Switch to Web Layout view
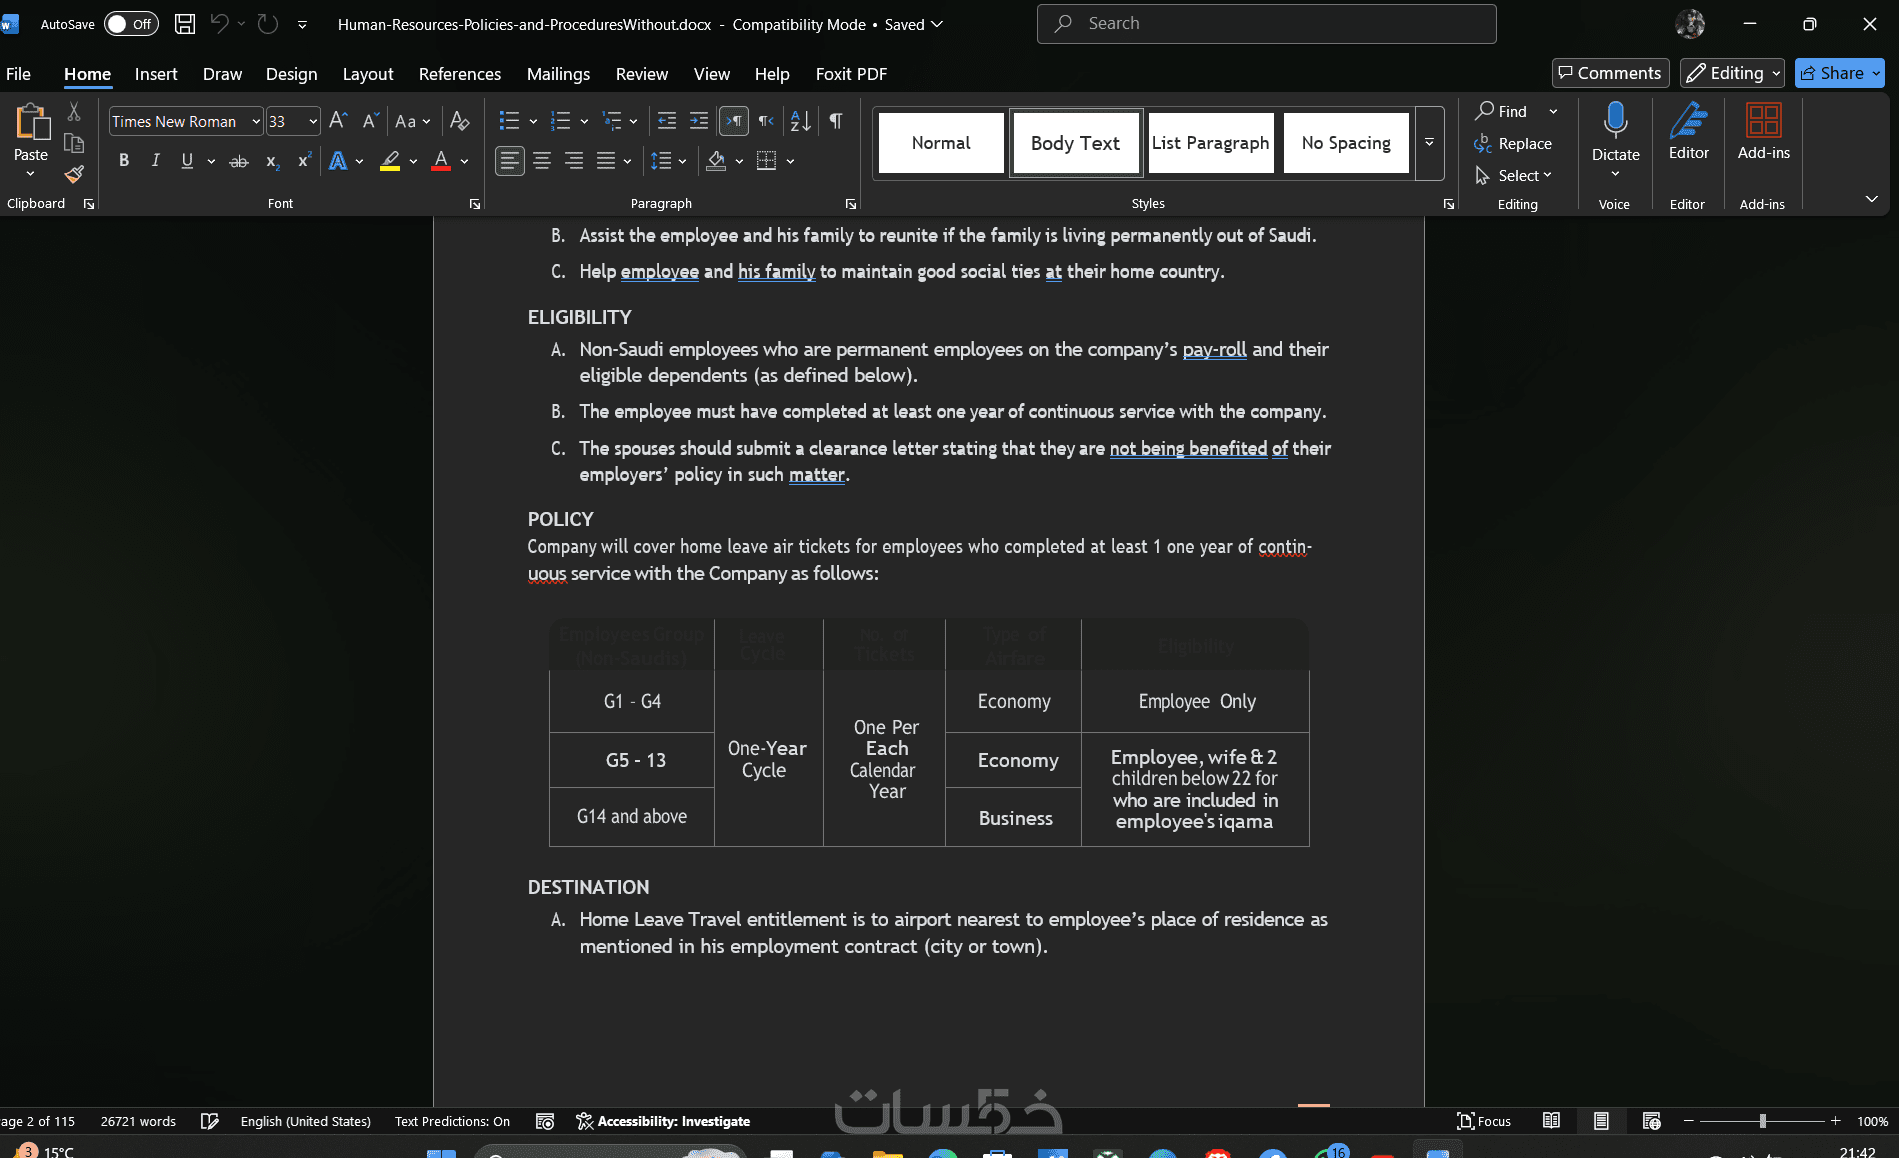Image resolution: width=1899 pixels, height=1158 pixels. [x=1651, y=1121]
